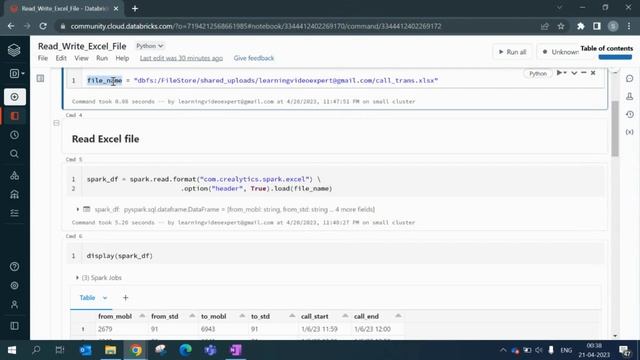
Task: Open the variable explorer (x) icon
Action: pyautogui.click(x=629, y=132)
